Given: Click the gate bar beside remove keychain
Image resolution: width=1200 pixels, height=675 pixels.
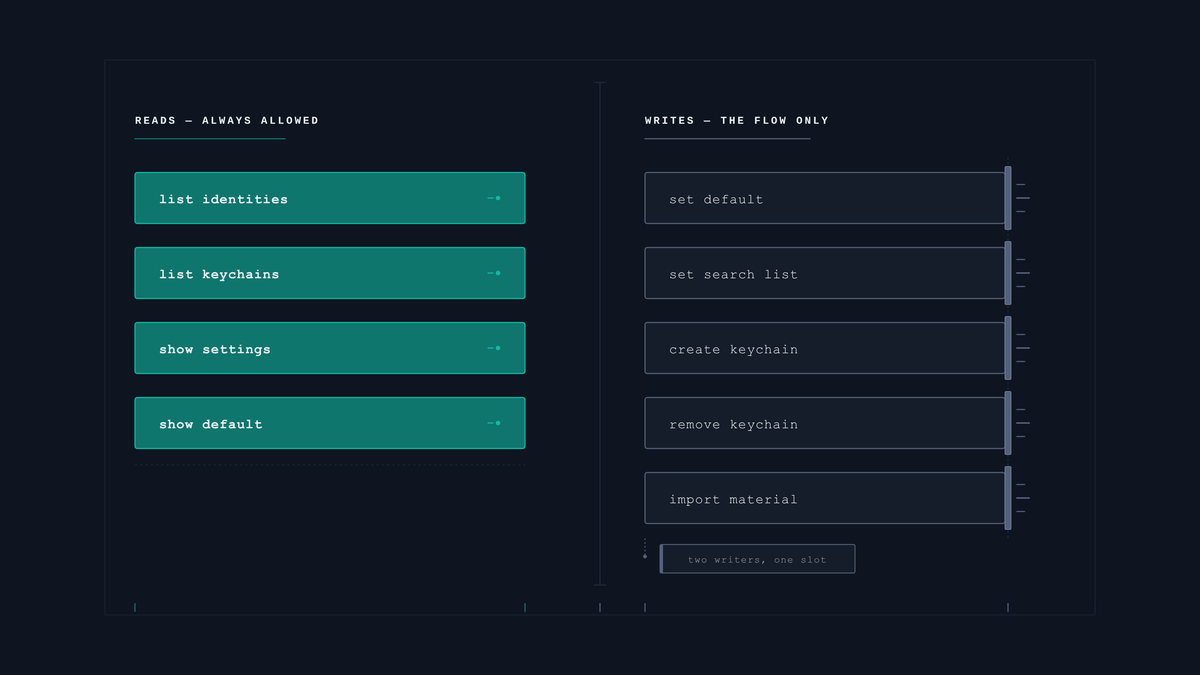Looking at the screenshot, I should (x=1008, y=423).
